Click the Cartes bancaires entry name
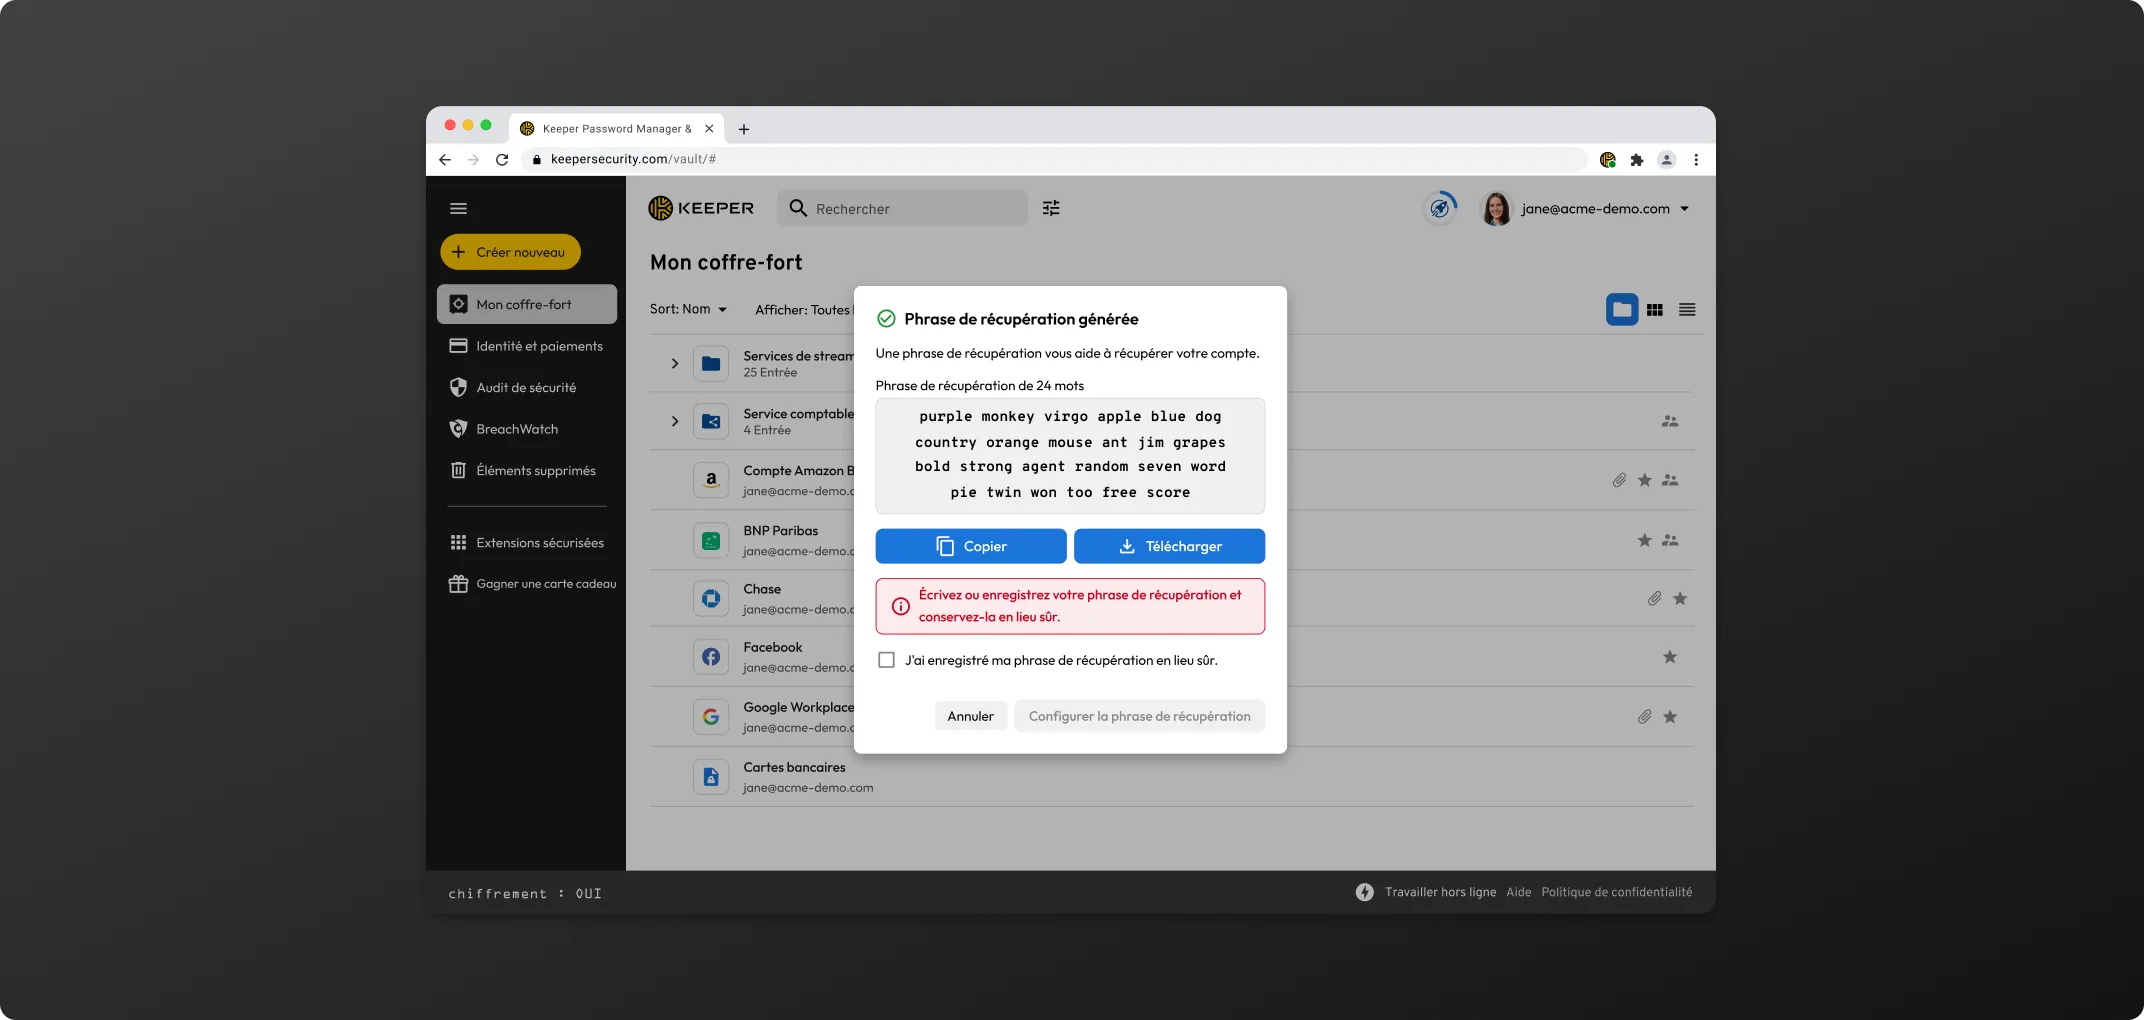This screenshot has width=2144, height=1020. click(x=794, y=767)
